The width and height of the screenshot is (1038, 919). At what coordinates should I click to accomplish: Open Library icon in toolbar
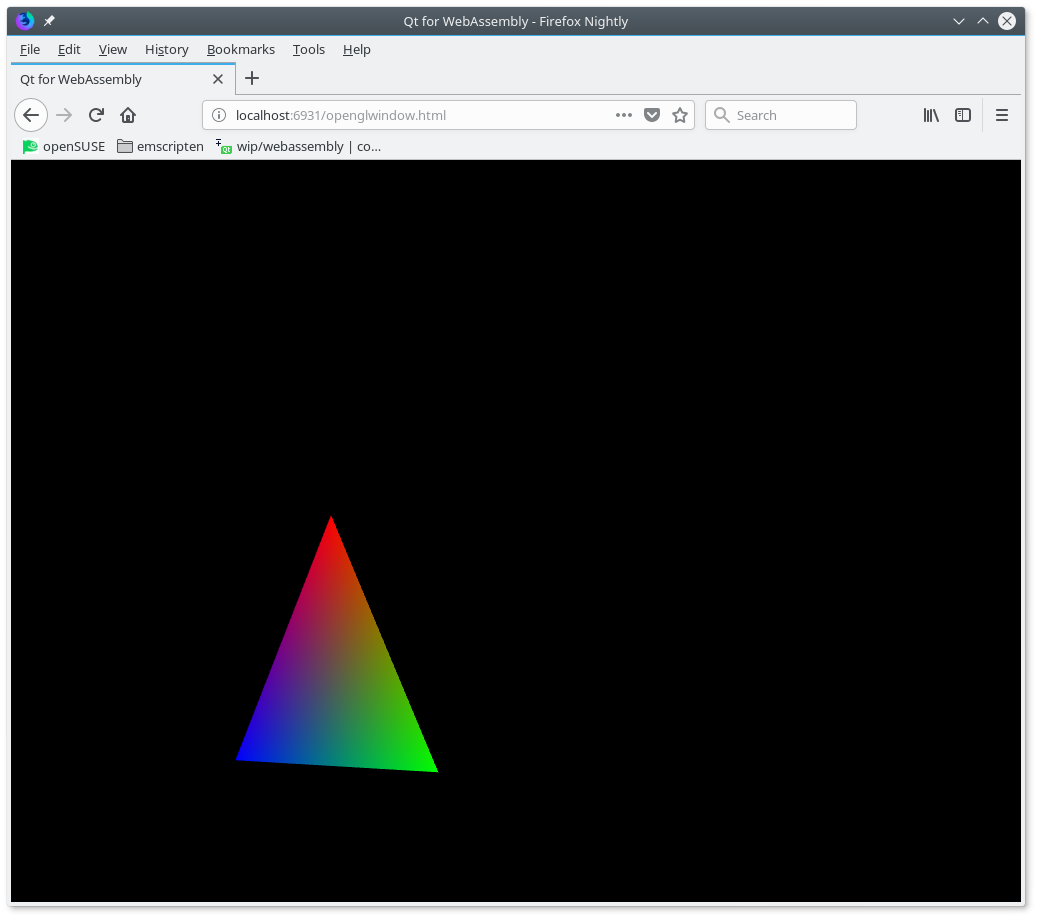point(931,115)
